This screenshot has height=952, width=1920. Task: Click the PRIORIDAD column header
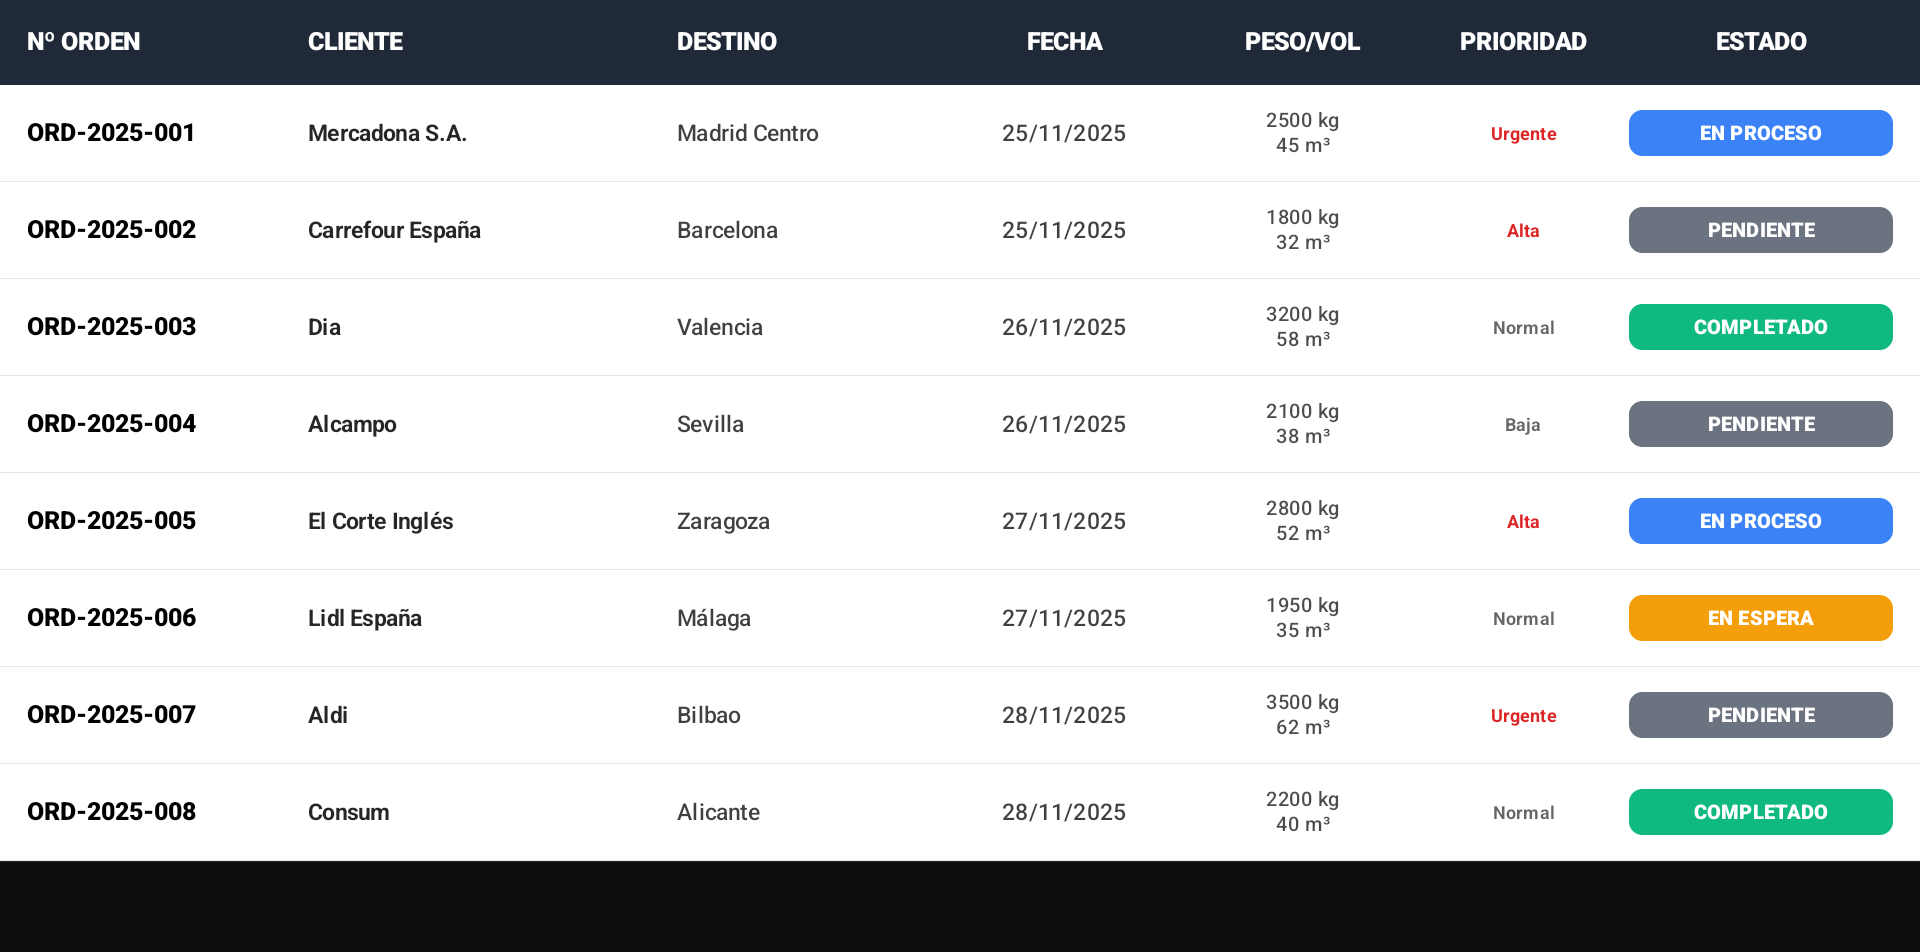pyautogui.click(x=1523, y=42)
